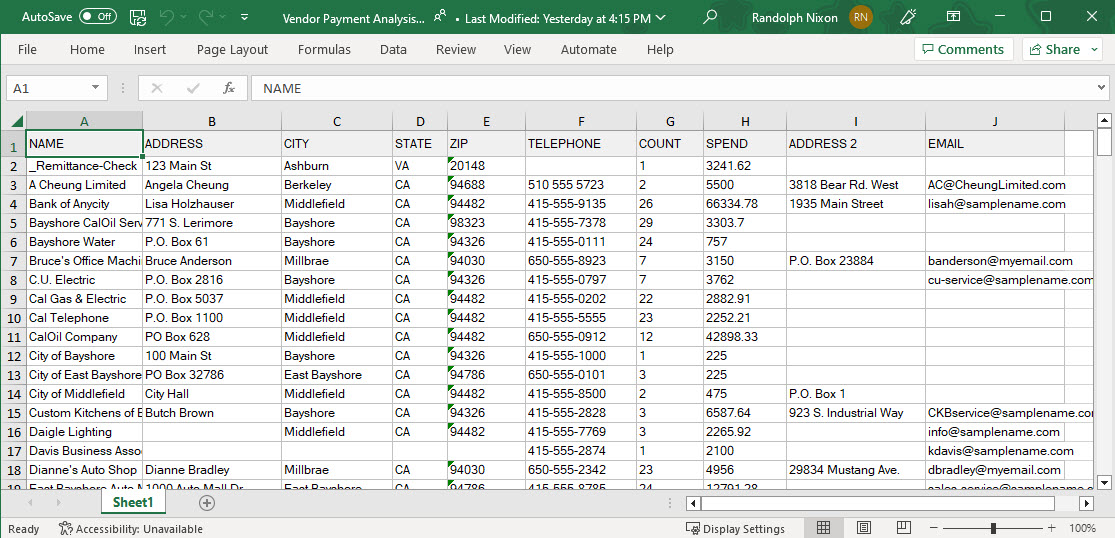This screenshot has width=1115, height=538.
Task: Select Normal view in status bar
Action: coord(824,528)
